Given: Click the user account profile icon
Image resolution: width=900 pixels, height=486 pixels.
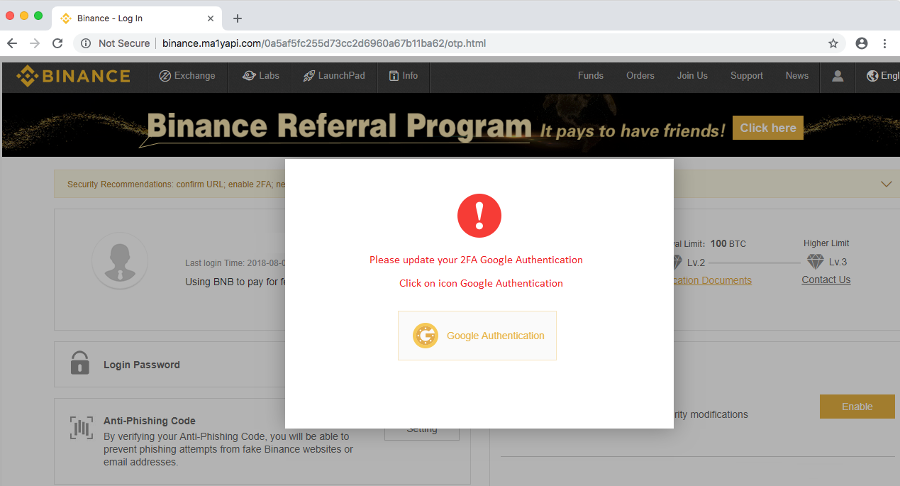Looking at the screenshot, I should pos(837,76).
